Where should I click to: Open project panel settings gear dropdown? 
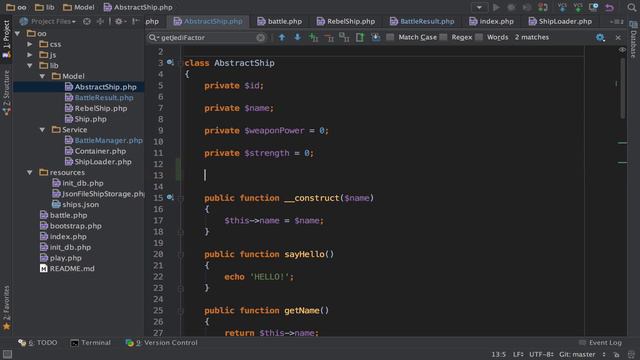click(120, 21)
